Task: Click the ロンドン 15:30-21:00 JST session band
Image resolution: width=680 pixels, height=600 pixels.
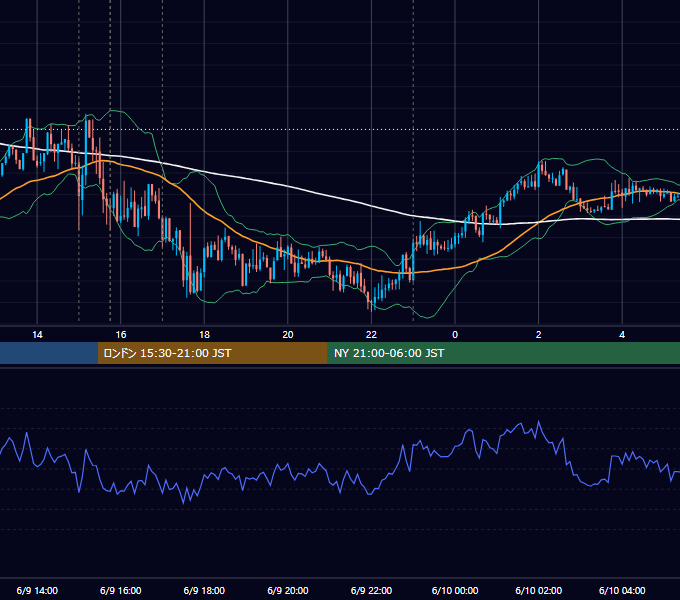Action: [x=212, y=353]
